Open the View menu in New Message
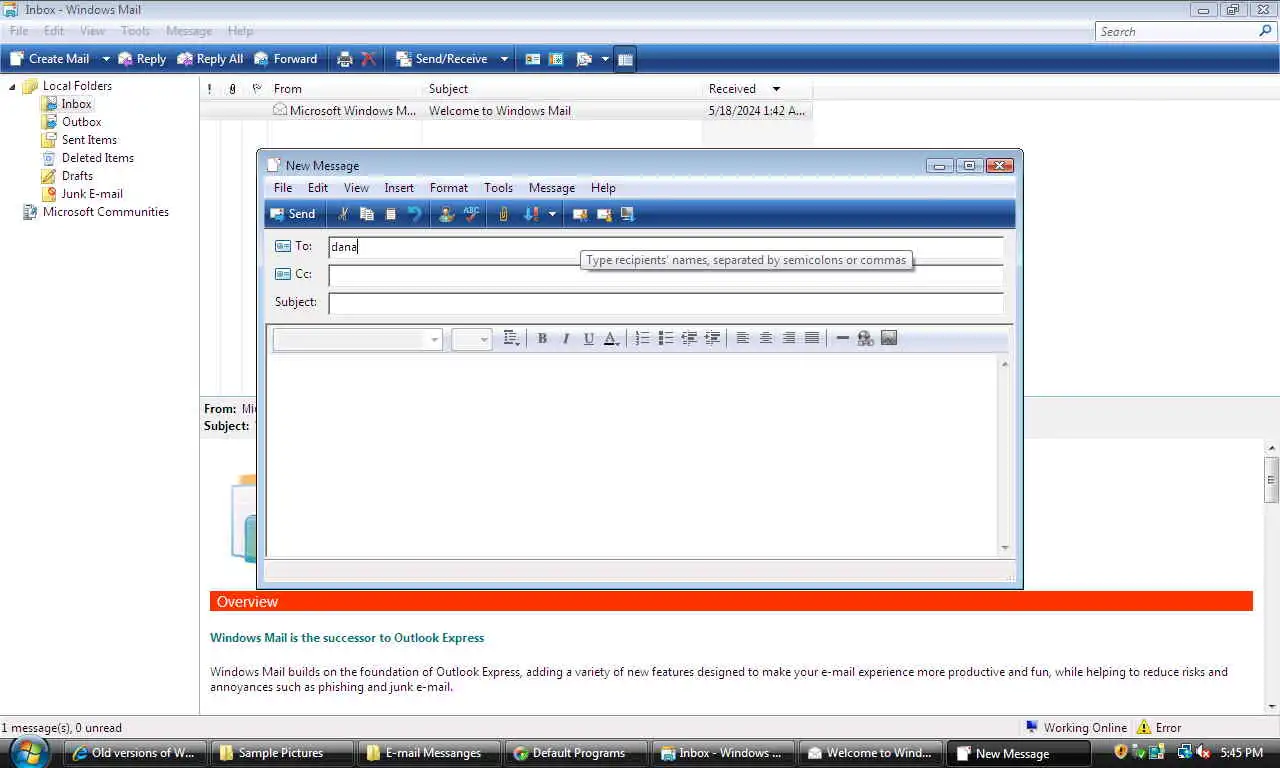Viewport: 1280px width, 768px height. pos(356,188)
